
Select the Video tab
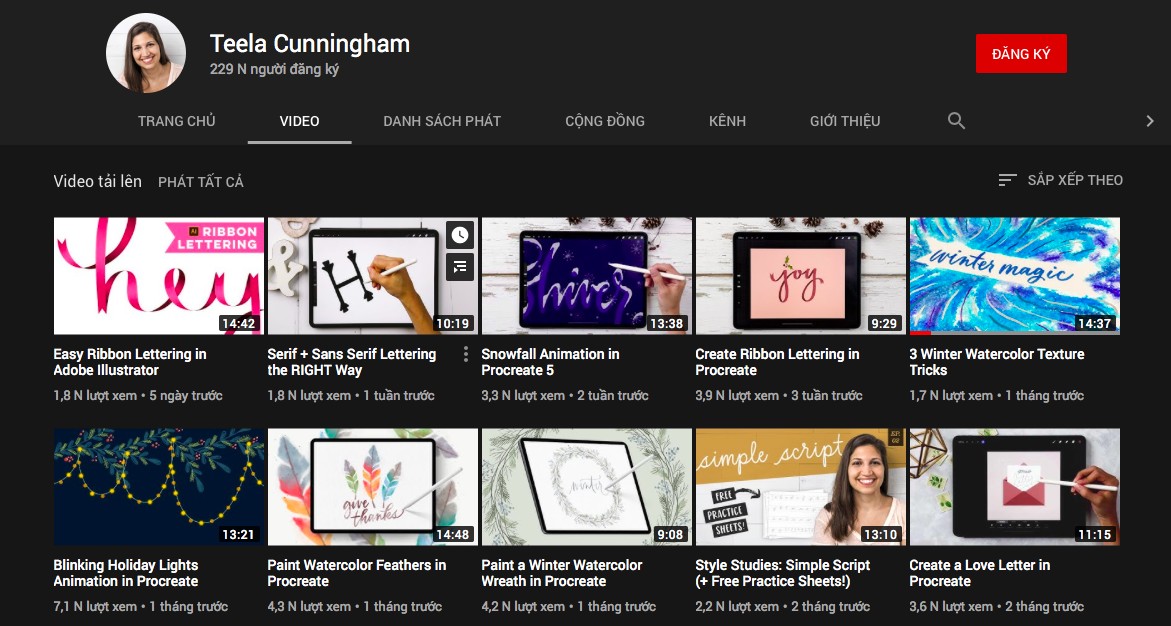[299, 121]
